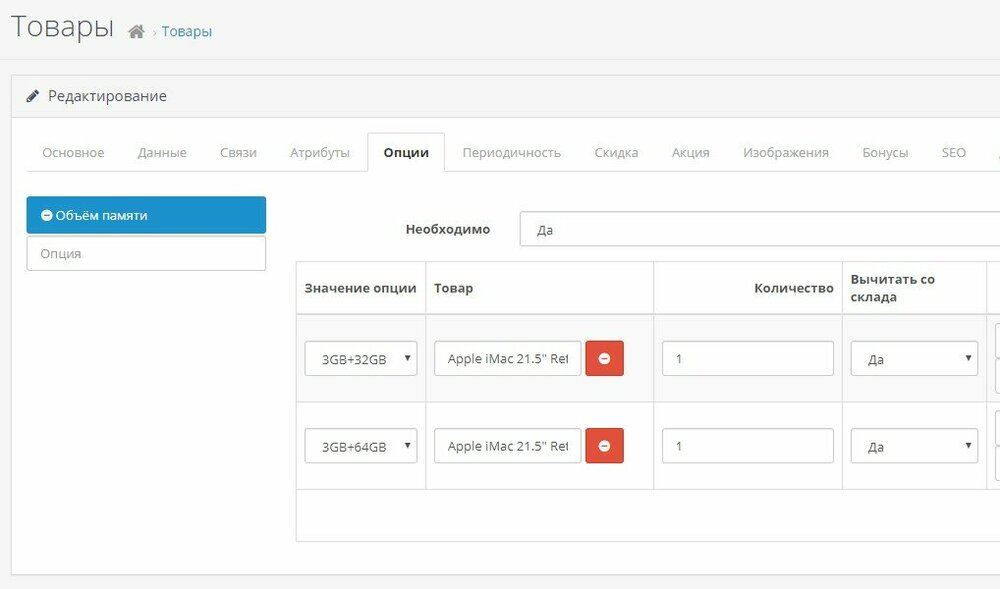Click the Редактирование panel heading
The image size is (1000, 589).
(107, 96)
